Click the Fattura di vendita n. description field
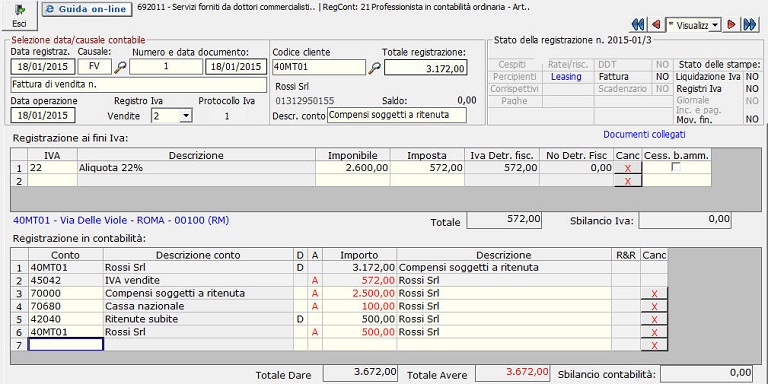Viewport: 768px width, 384px height. [x=139, y=84]
